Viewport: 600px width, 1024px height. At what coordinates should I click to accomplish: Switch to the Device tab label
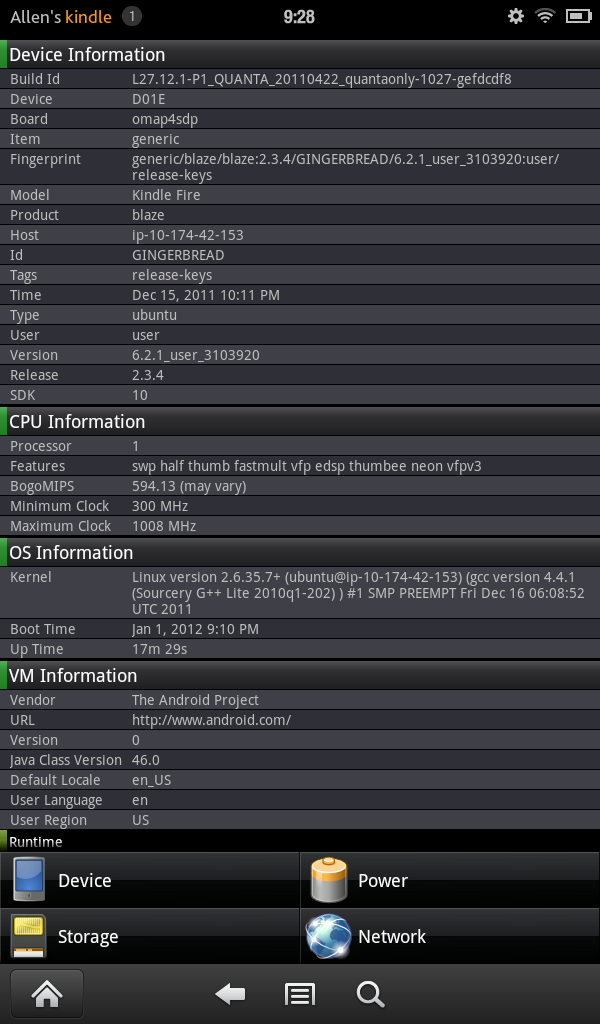(x=85, y=881)
